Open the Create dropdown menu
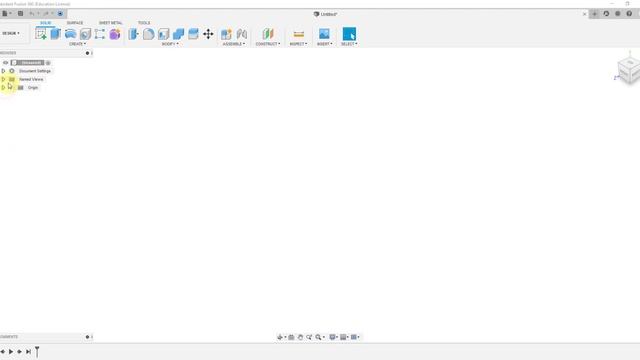The width and height of the screenshot is (640, 360). 77,44
